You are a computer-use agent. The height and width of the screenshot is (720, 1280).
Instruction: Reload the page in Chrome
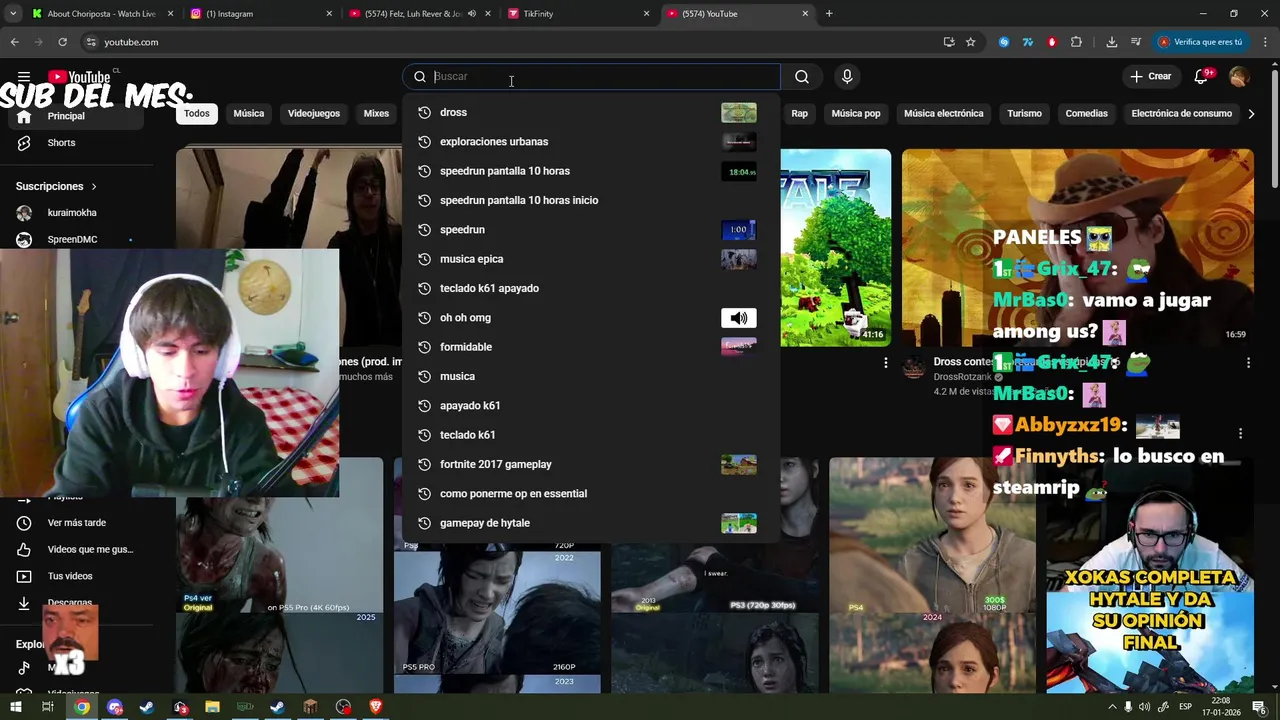tap(62, 42)
